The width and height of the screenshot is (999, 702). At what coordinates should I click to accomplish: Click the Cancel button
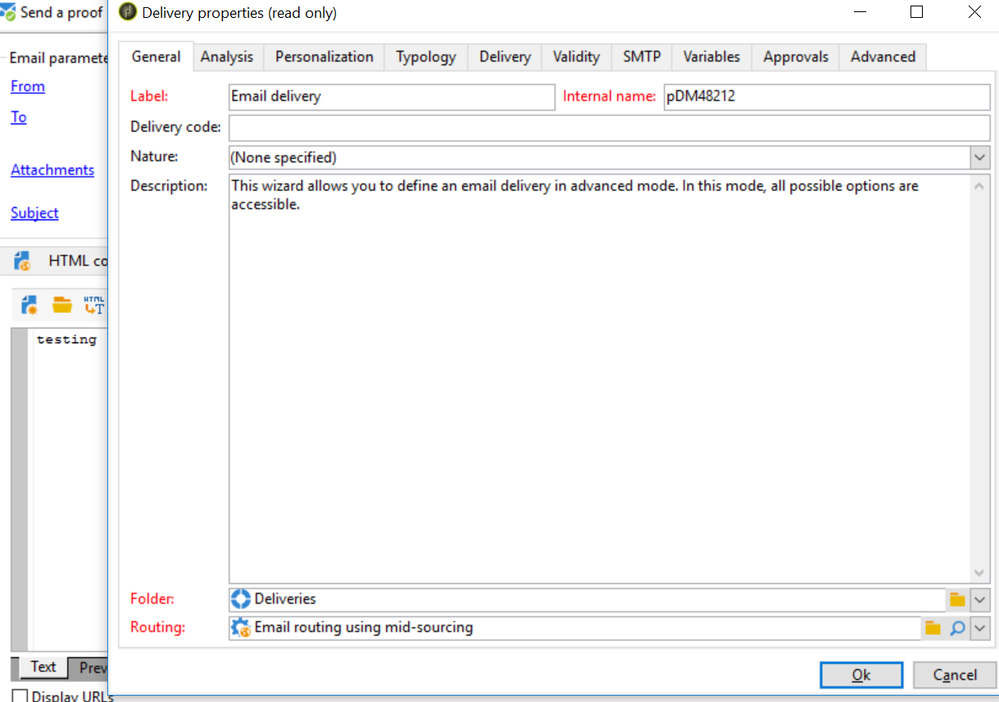tap(954, 675)
